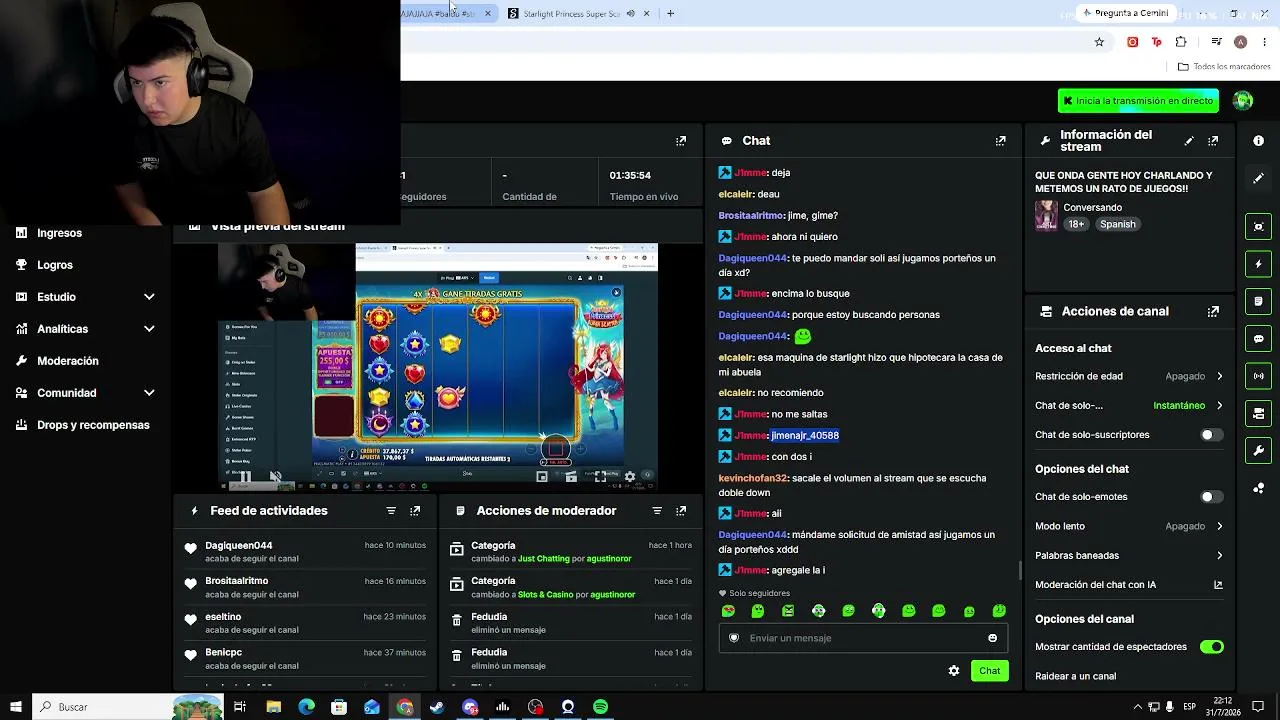Viewport: 1280px width, 720px height.
Task: Open Modo lento options
Action: (x=1129, y=526)
